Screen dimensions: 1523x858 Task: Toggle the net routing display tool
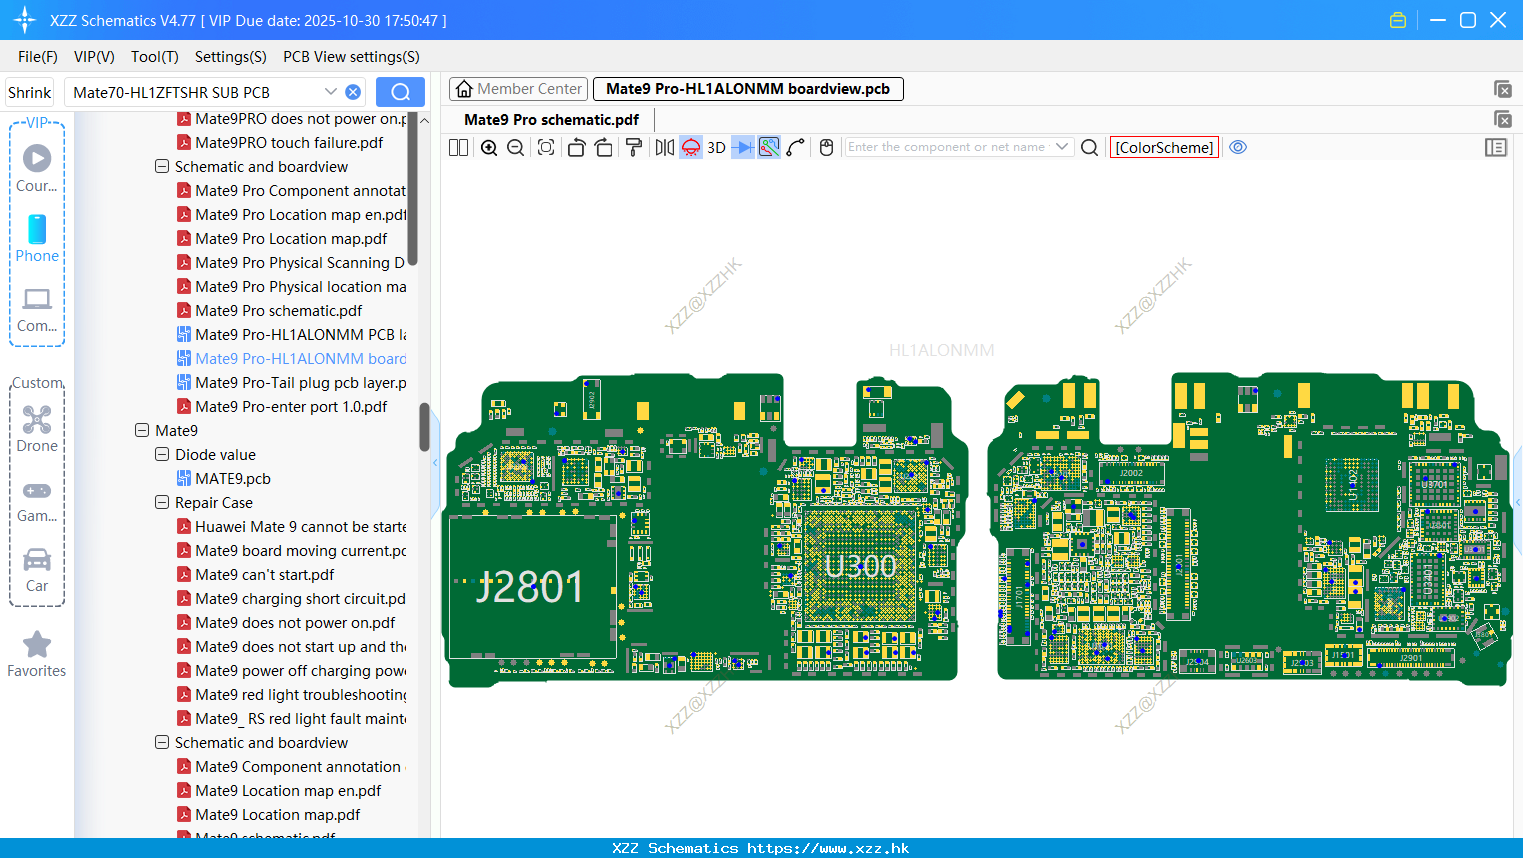tap(769, 147)
